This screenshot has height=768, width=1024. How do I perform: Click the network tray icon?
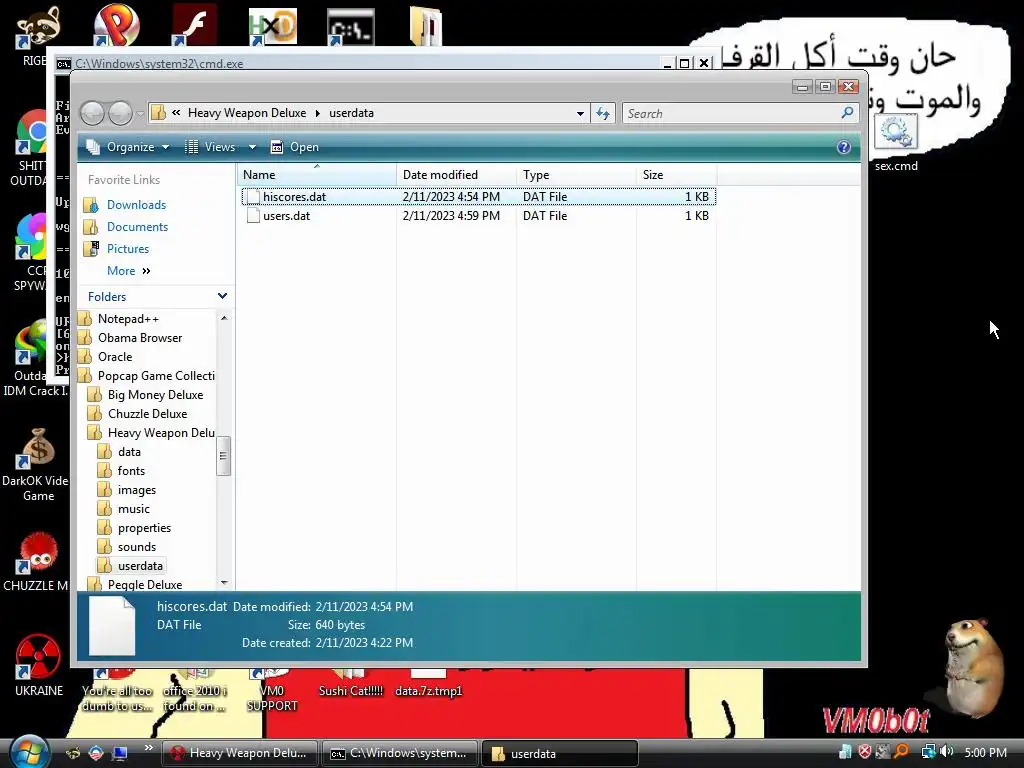point(928,752)
